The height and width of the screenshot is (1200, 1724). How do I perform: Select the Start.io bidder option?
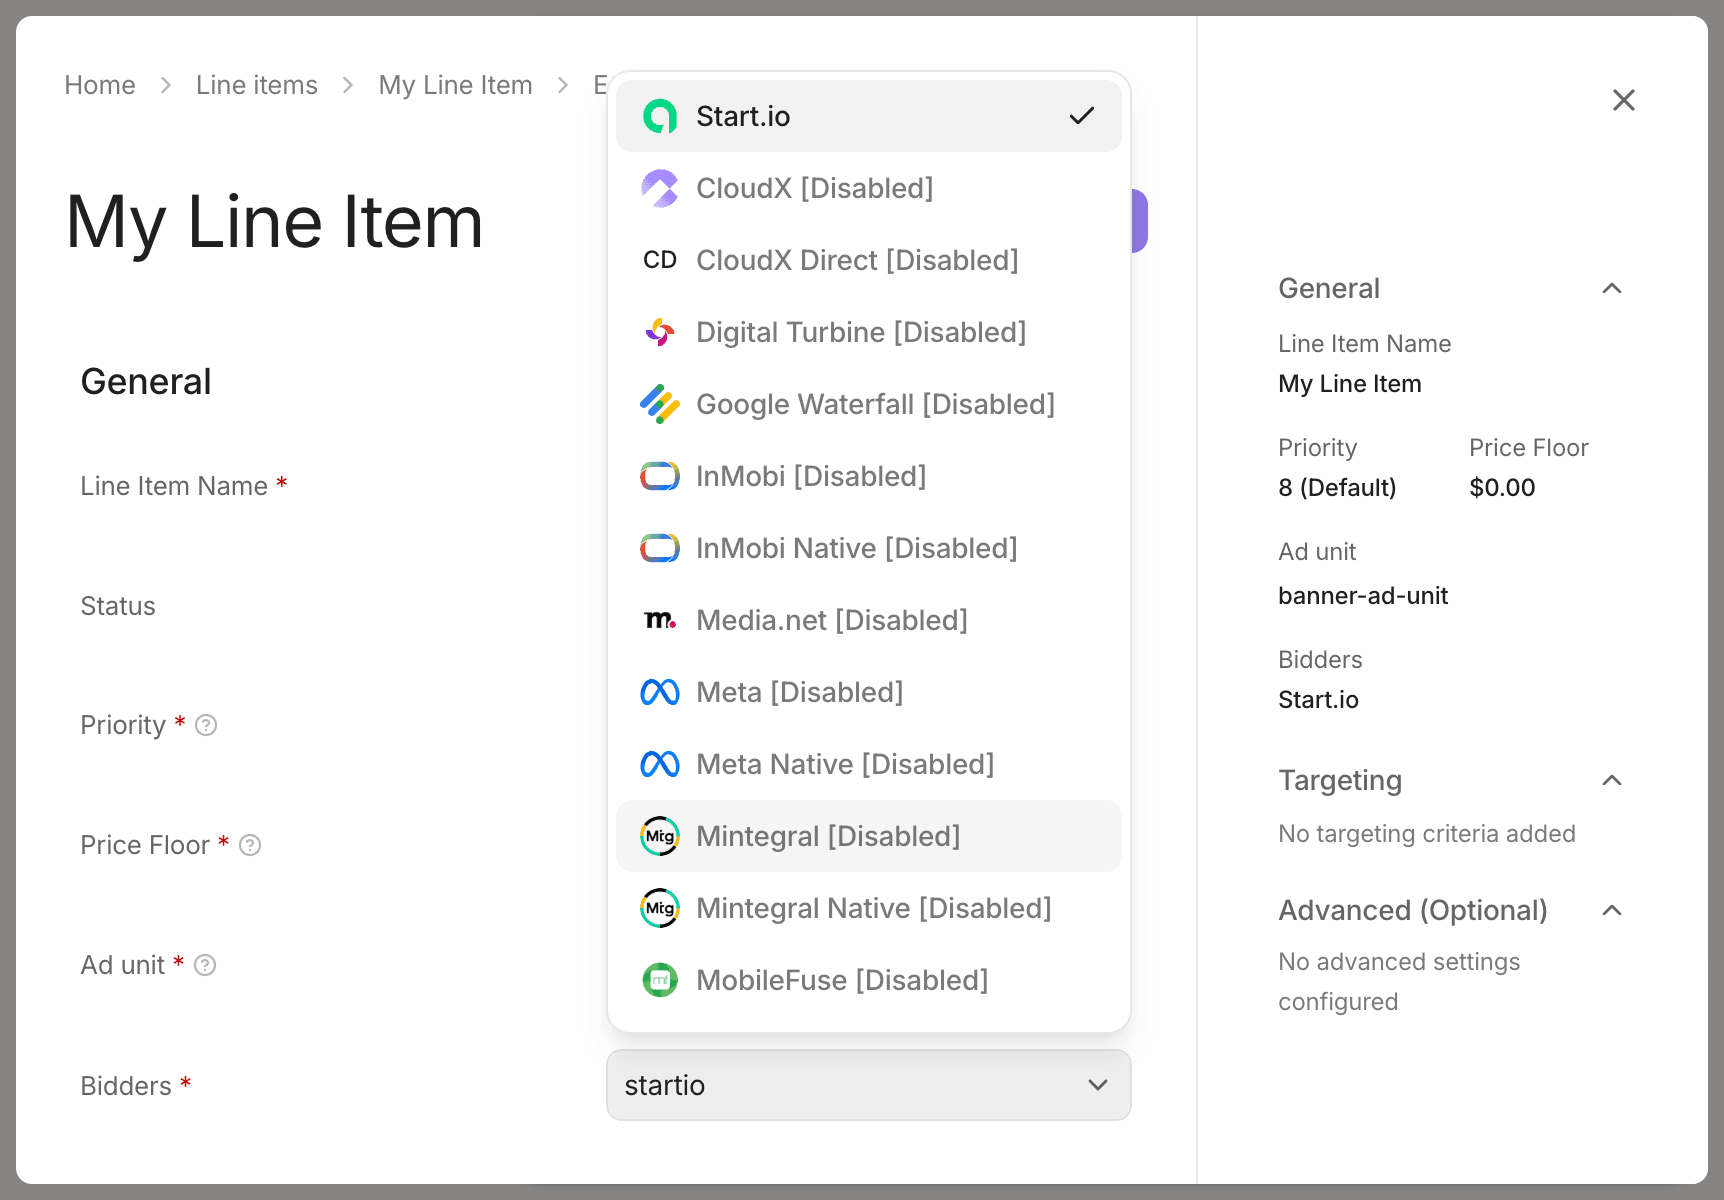point(869,116)
